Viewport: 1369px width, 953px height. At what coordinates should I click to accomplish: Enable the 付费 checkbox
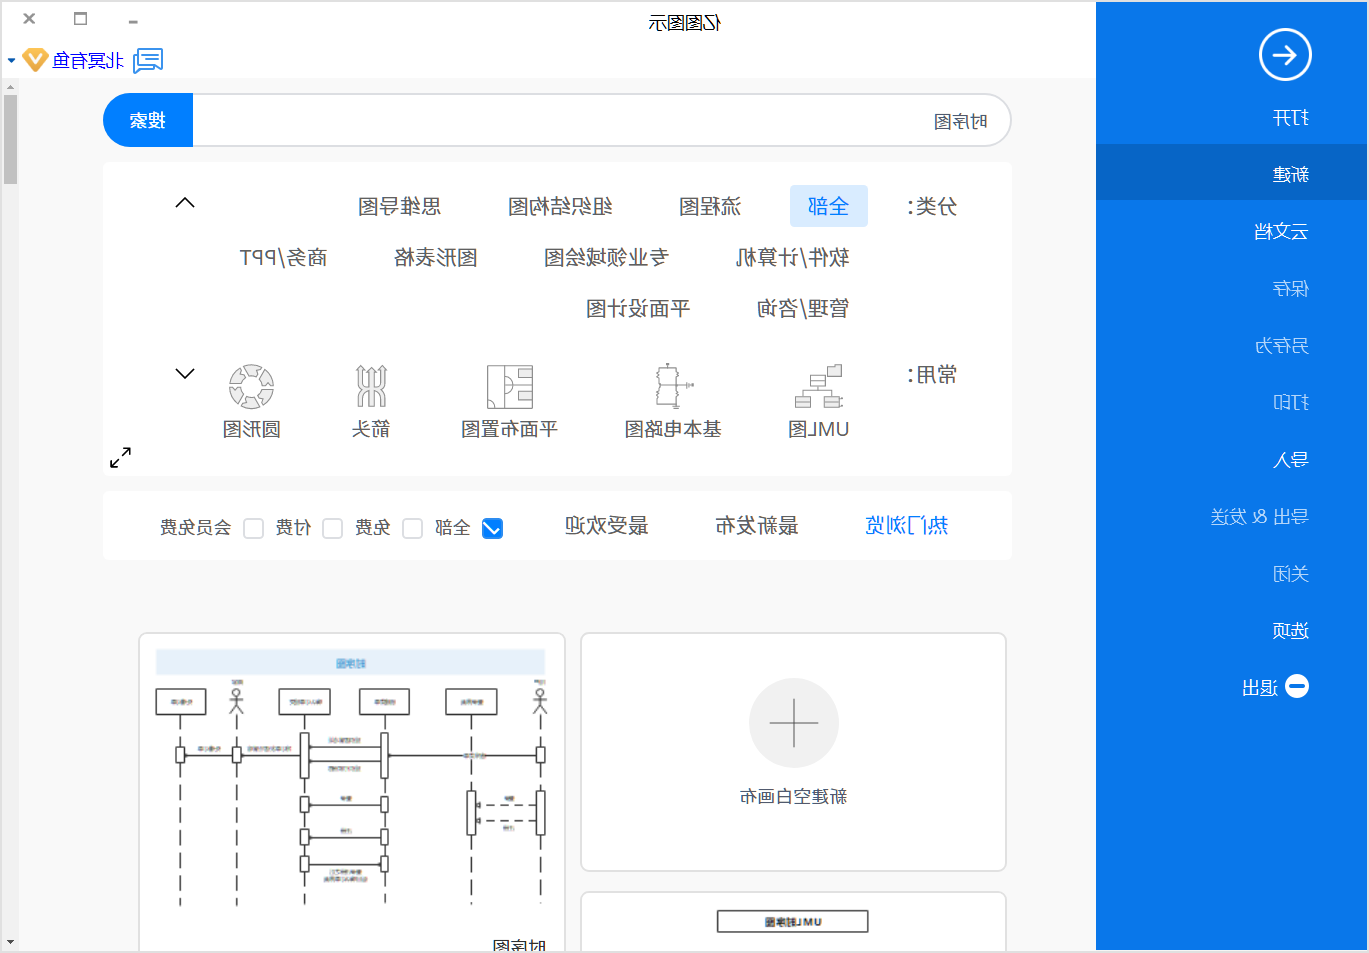tap(333, 528)
